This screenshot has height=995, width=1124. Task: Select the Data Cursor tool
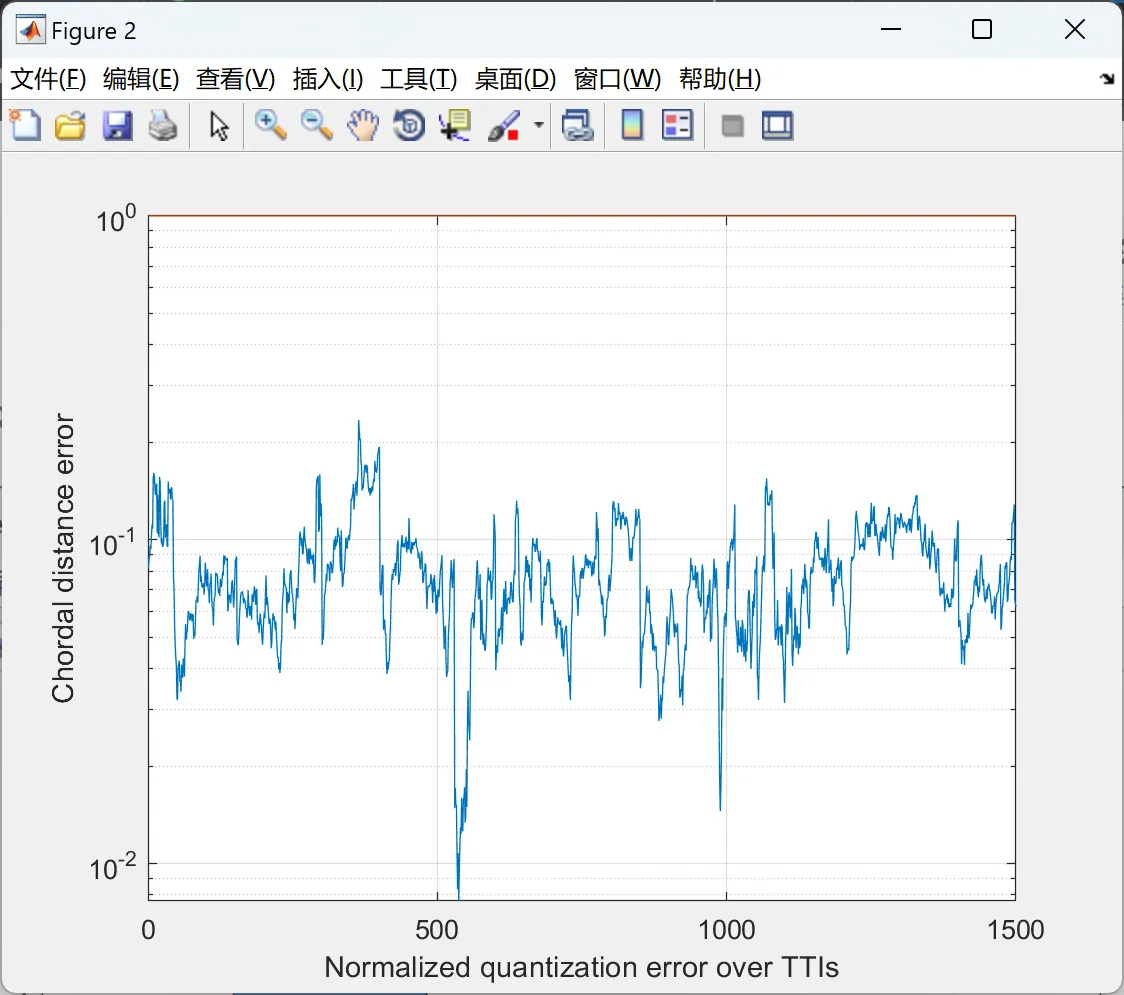click(x=455, y=125)
